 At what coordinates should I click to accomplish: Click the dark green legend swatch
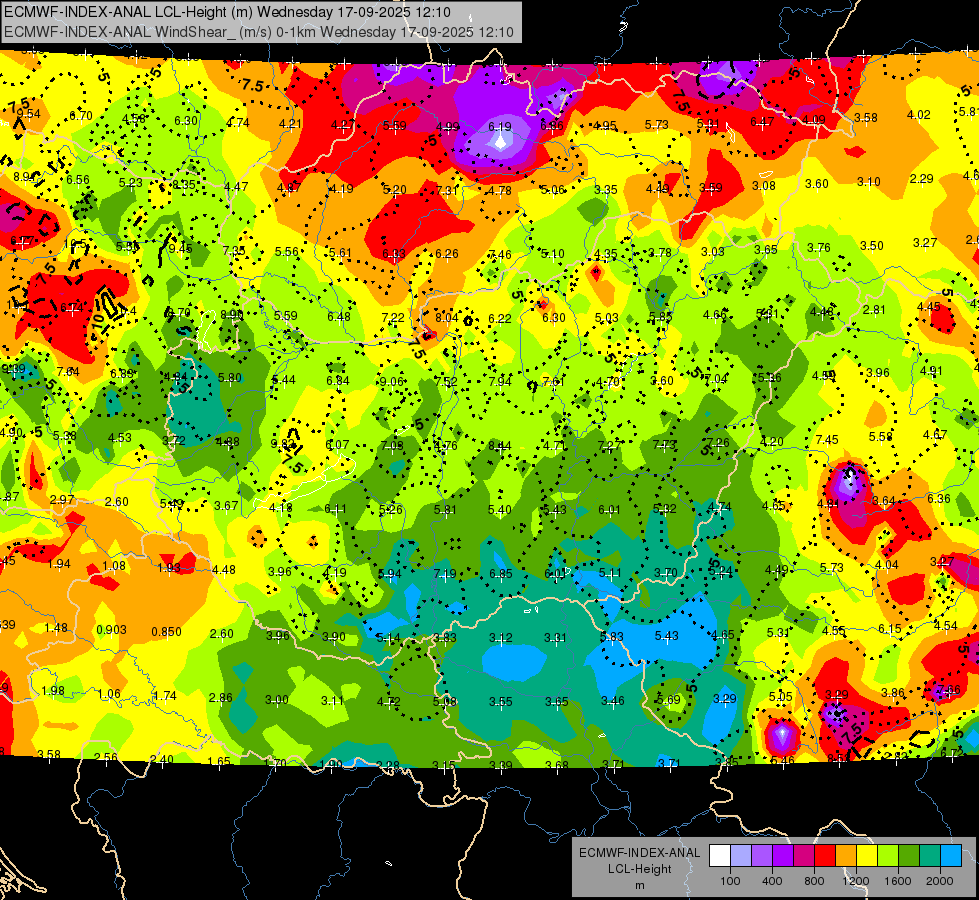point(910,856)
